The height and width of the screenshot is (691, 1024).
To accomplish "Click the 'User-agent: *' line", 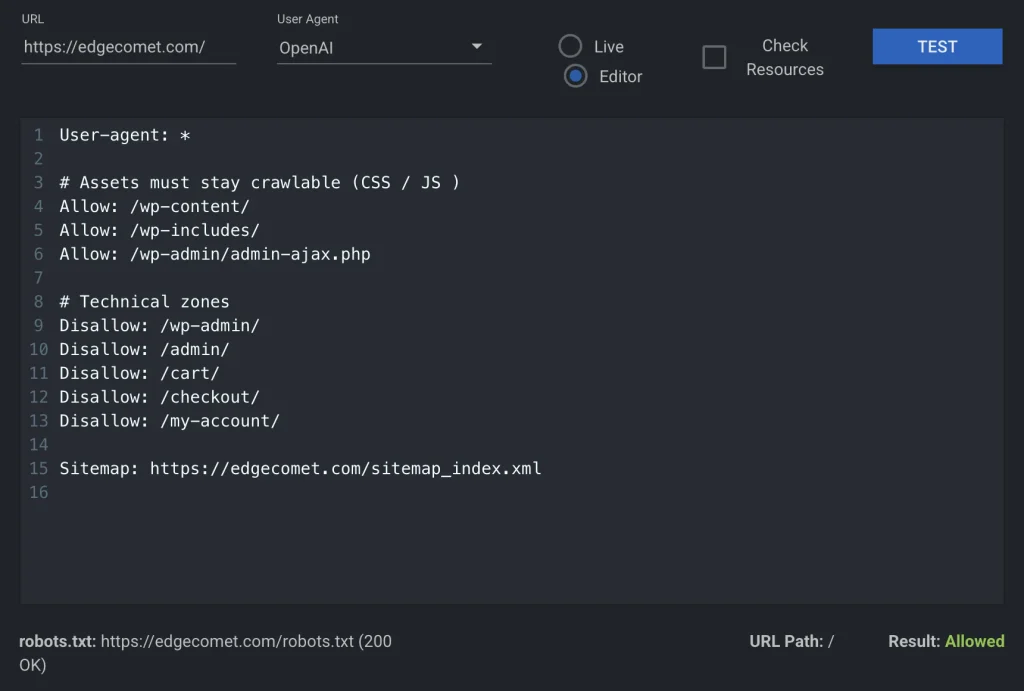I will (x=125, y=135).
